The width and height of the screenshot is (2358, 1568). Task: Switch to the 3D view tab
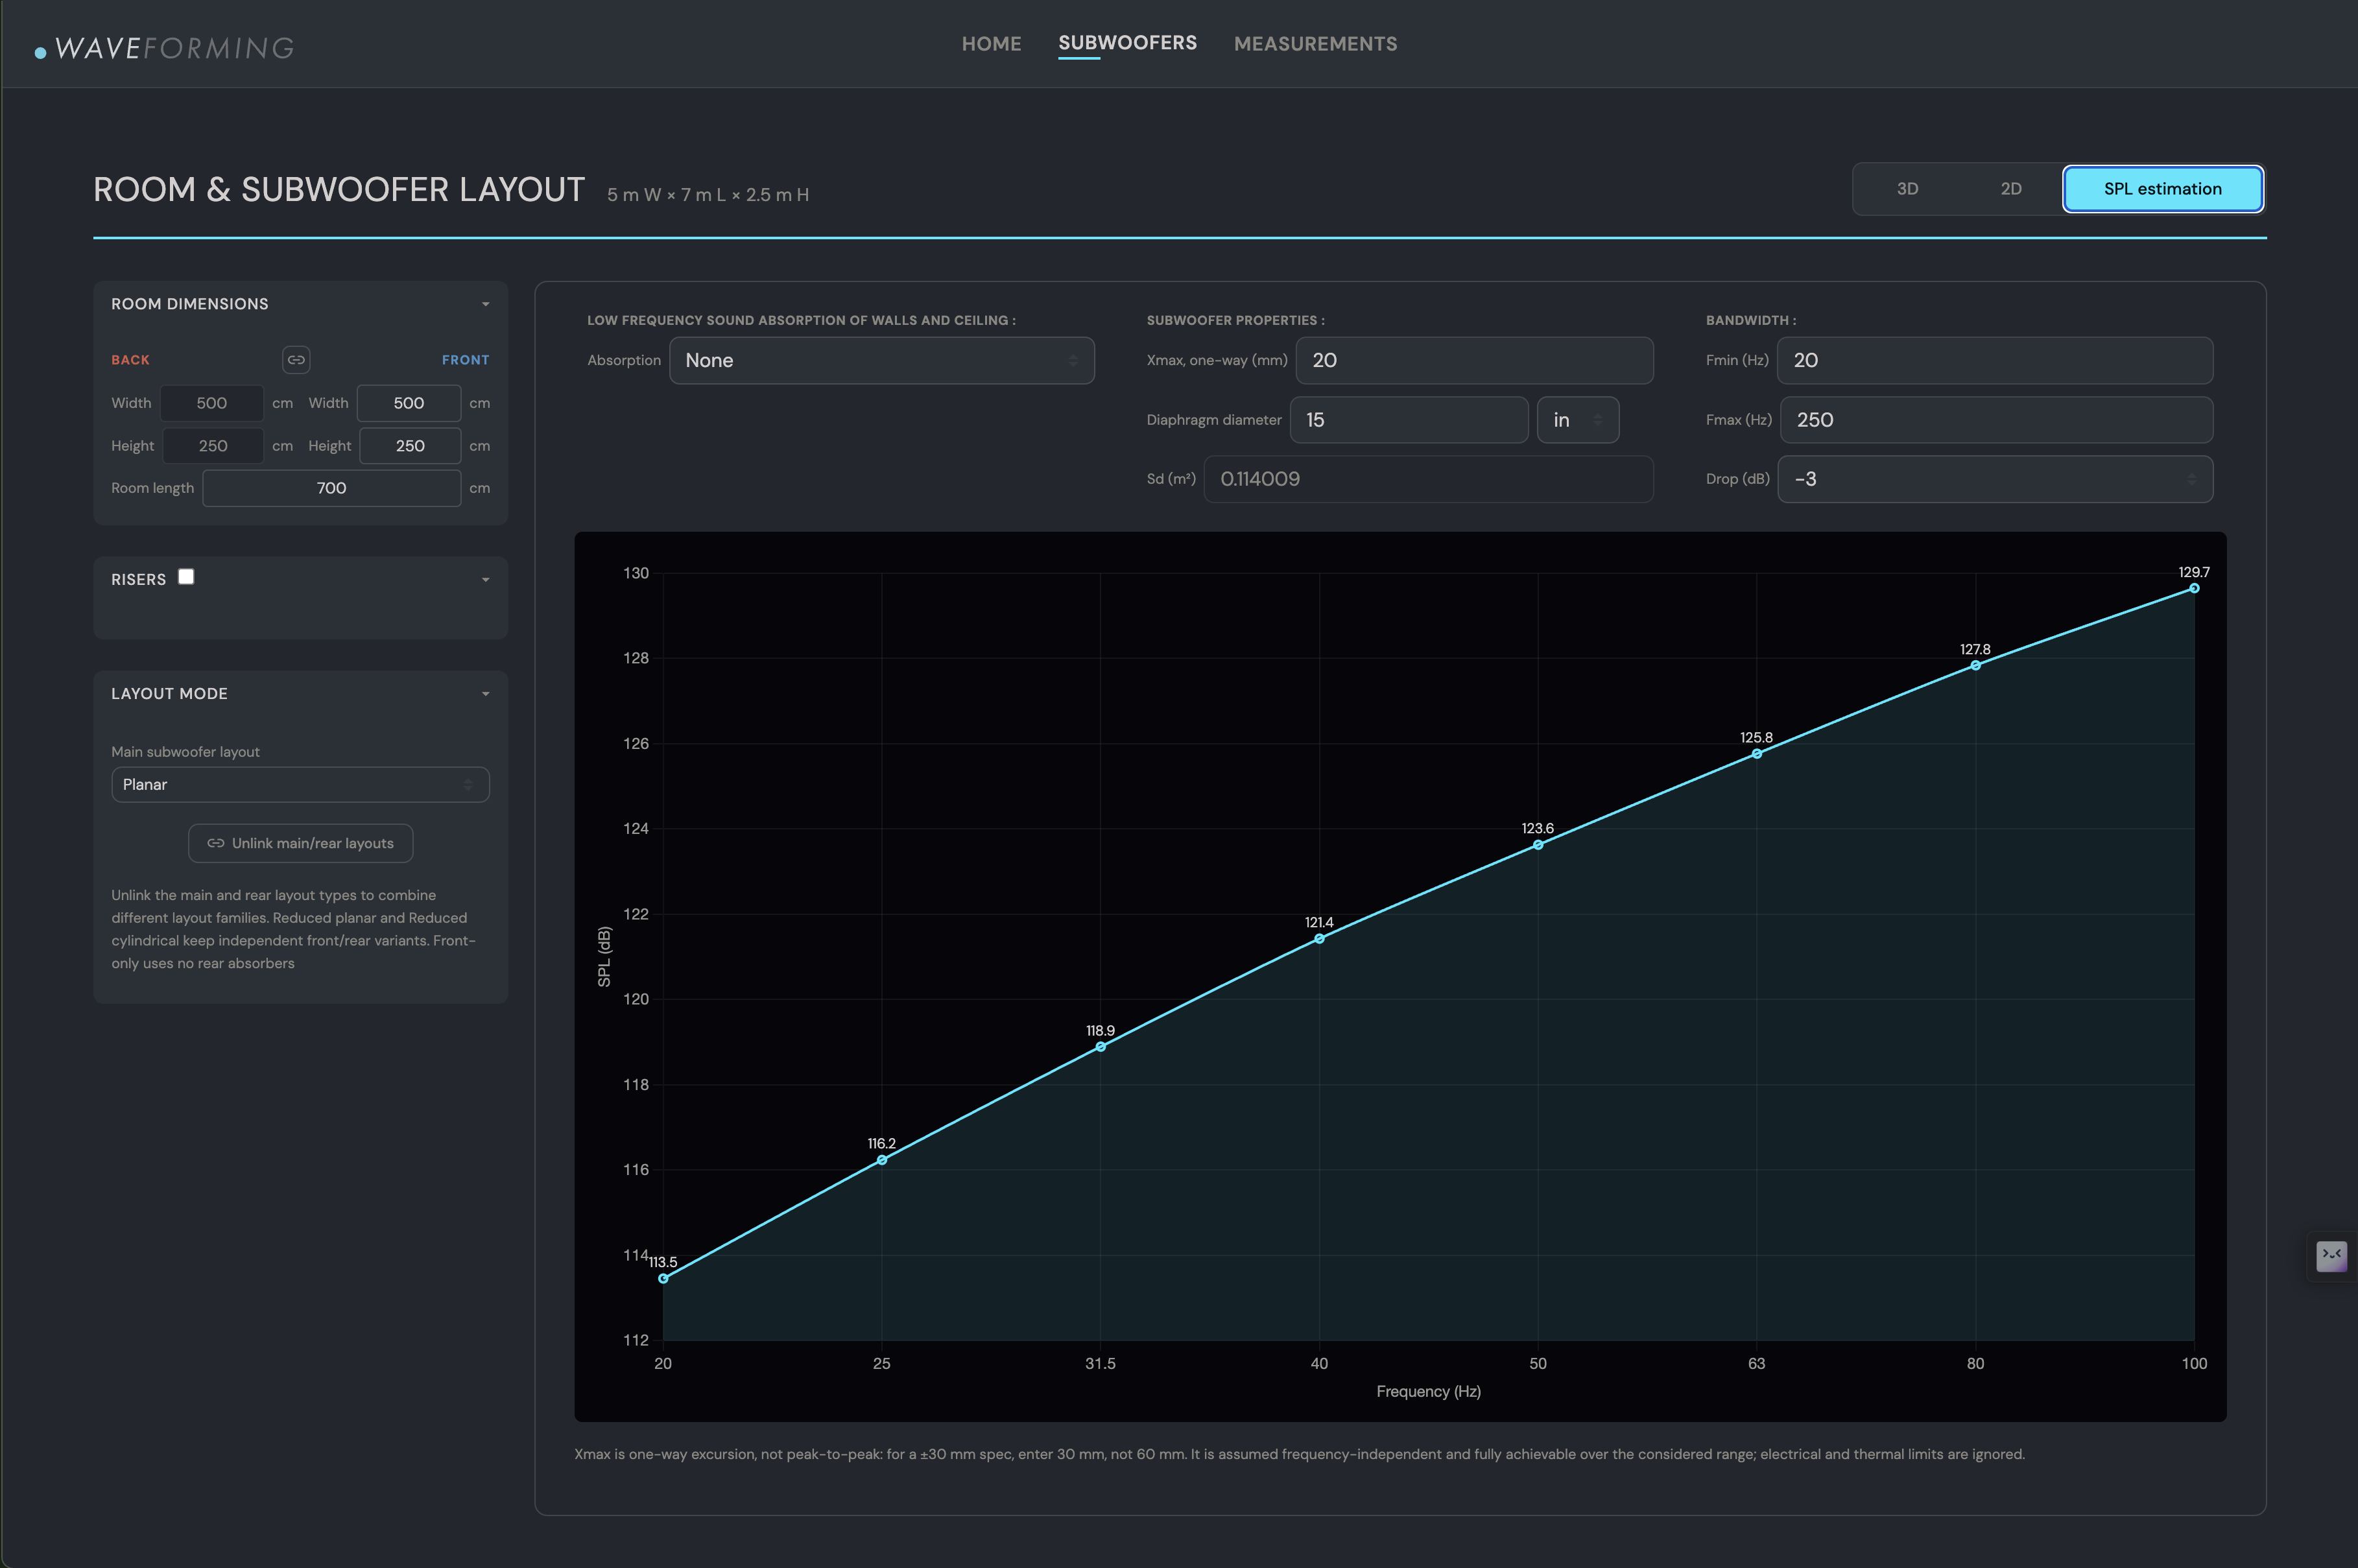1907,189
